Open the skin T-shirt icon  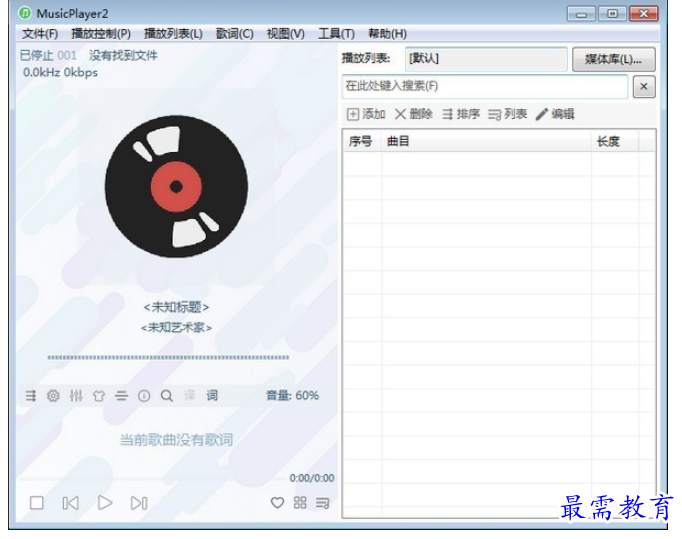[99, 396]
